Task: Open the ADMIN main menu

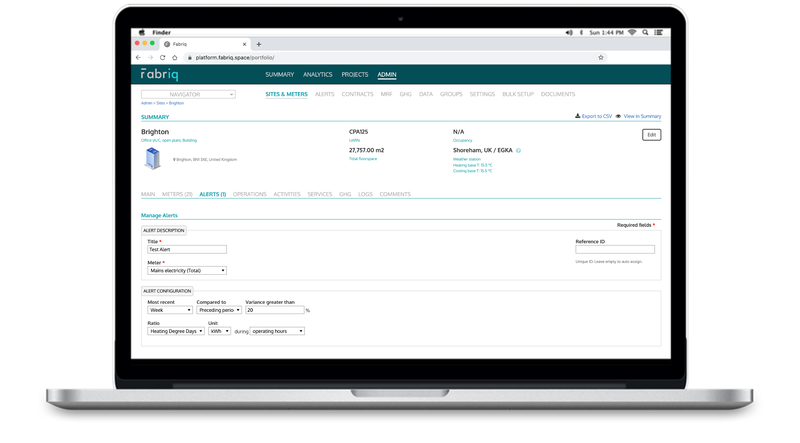Action: tap(387, 75)
